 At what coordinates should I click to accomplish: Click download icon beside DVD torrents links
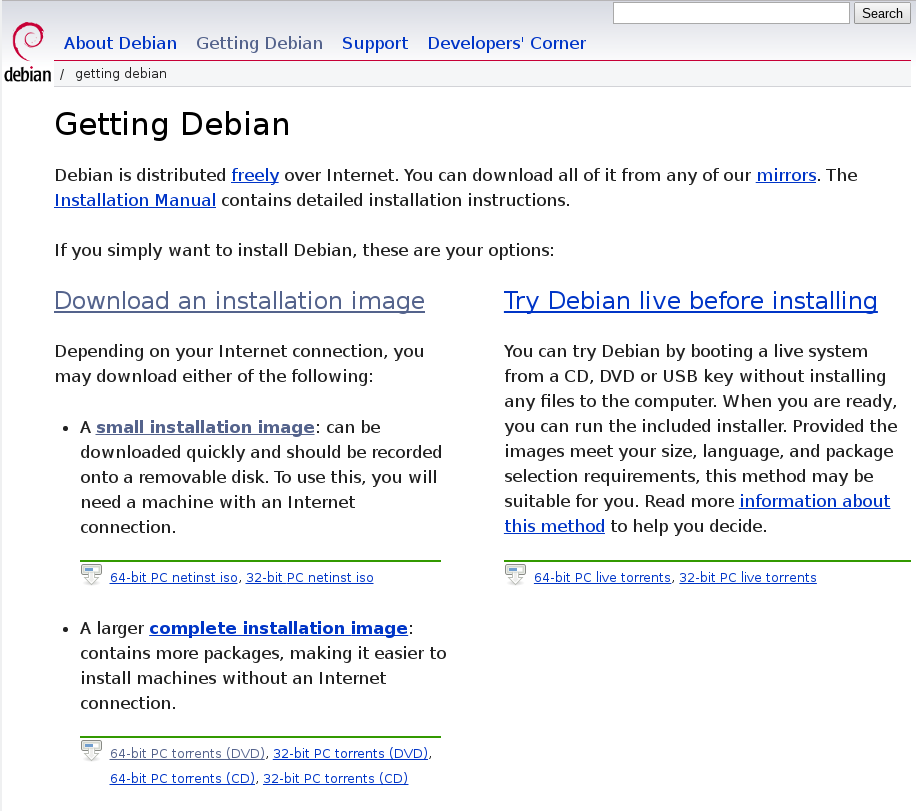(91, 751)
